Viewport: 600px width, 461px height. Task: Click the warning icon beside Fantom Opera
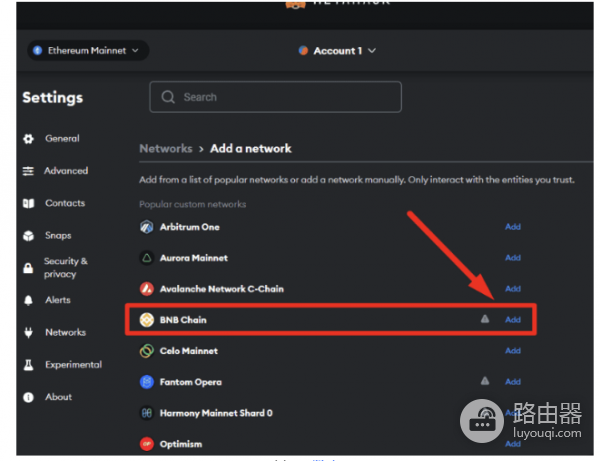point(485,382)
